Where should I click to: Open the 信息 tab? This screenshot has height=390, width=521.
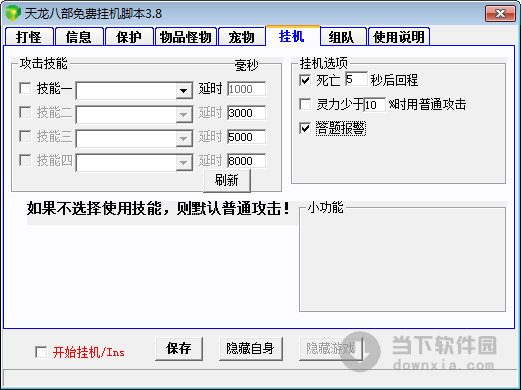(x=79, y=37)
